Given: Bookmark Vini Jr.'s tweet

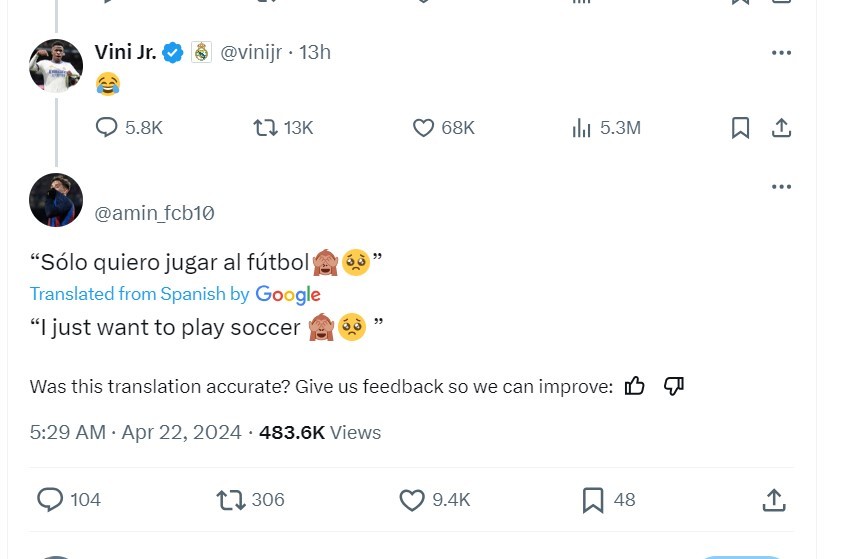Looking at the screenshot, I should coord(740,128).
